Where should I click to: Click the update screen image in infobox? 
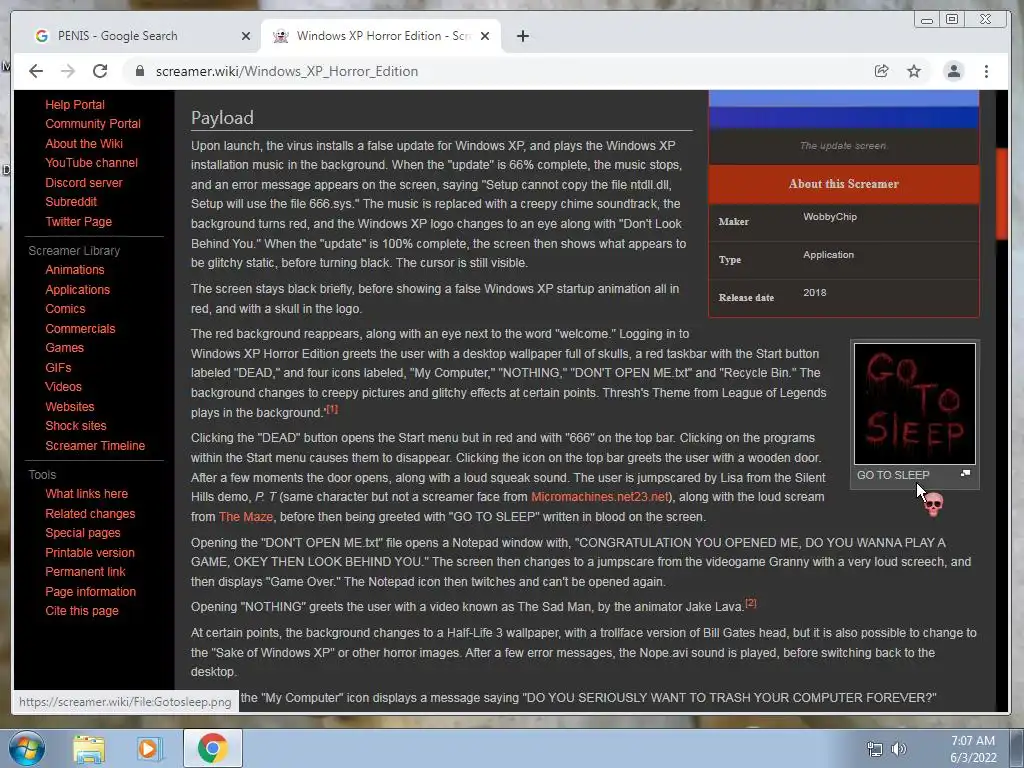coord(843,110)
